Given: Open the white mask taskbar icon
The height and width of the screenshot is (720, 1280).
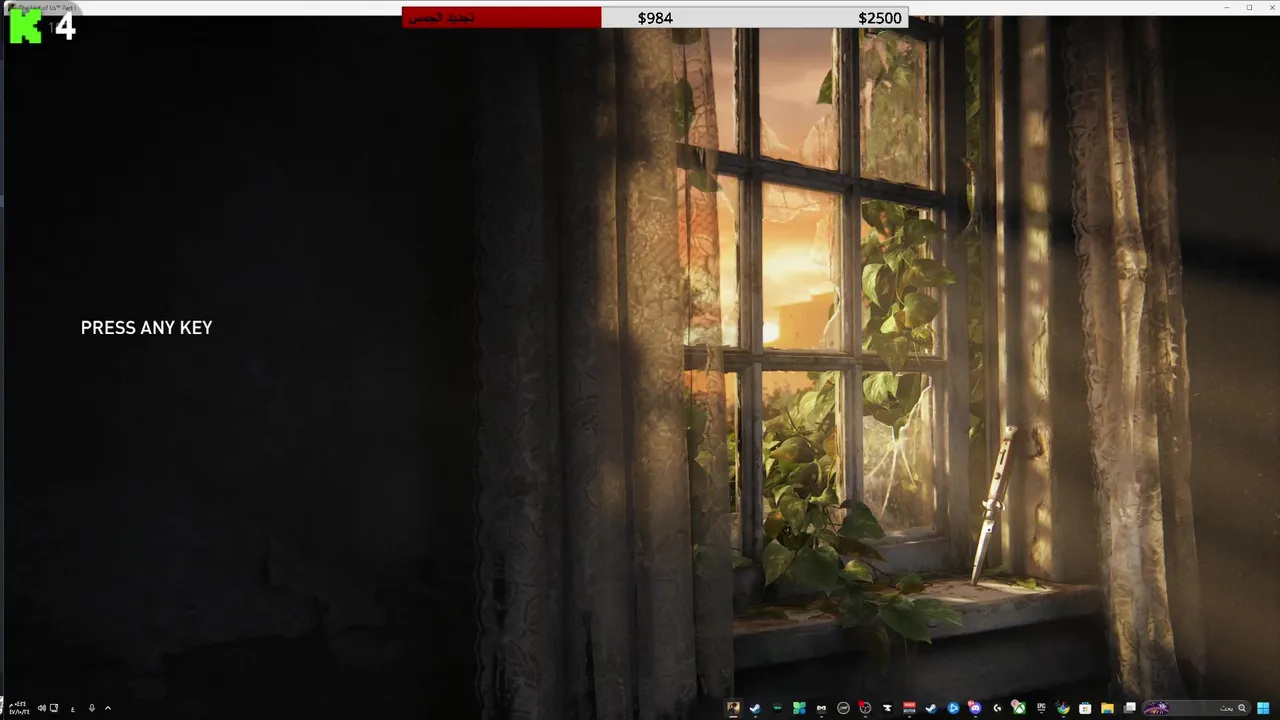Looking at the screenshot, I should [x=821, y=708].
